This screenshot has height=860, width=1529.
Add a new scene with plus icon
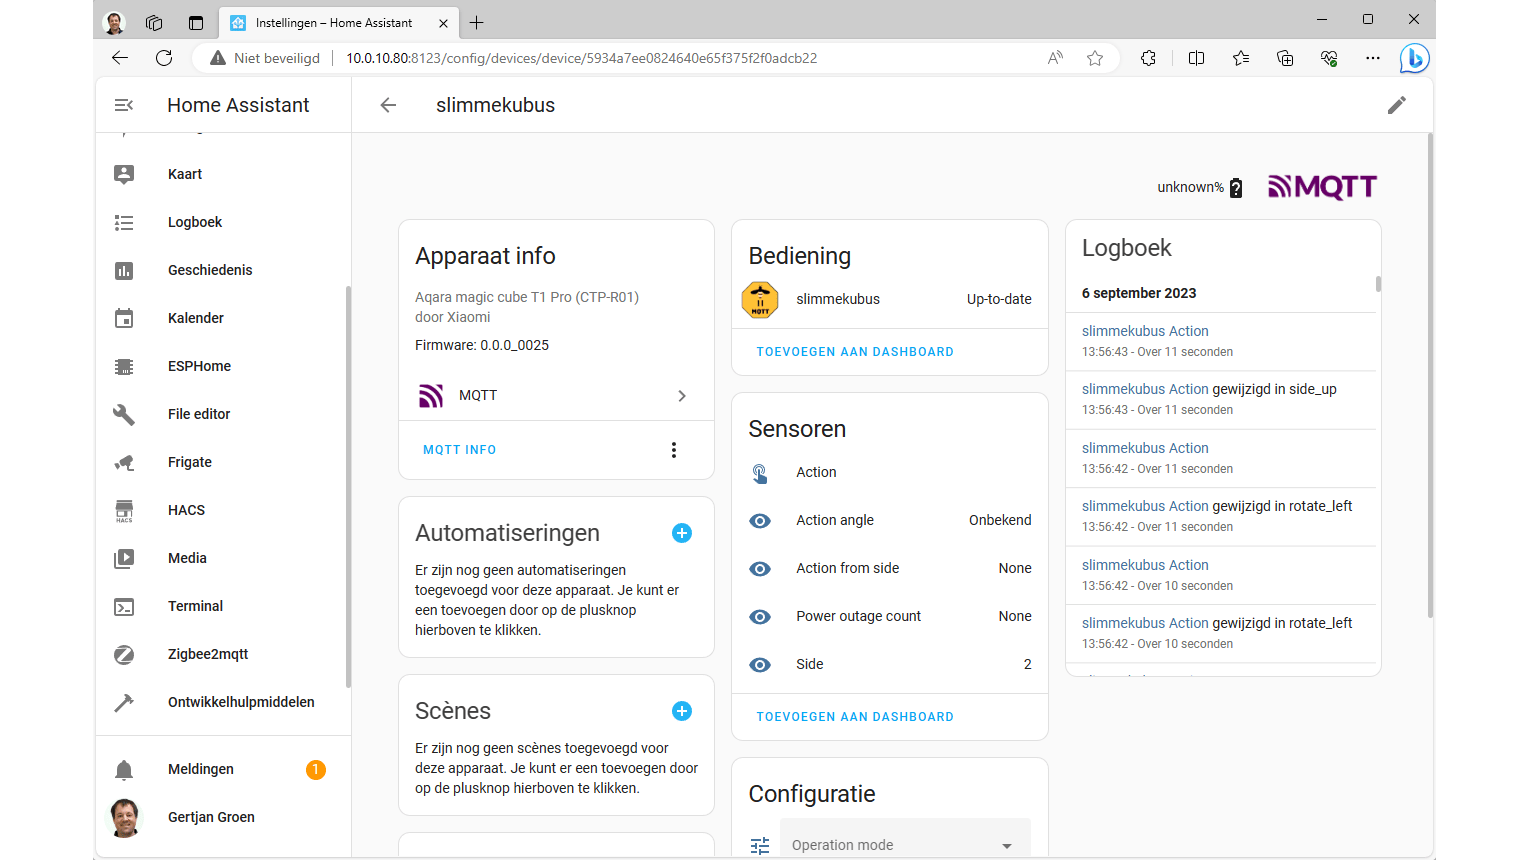[682, 711]
